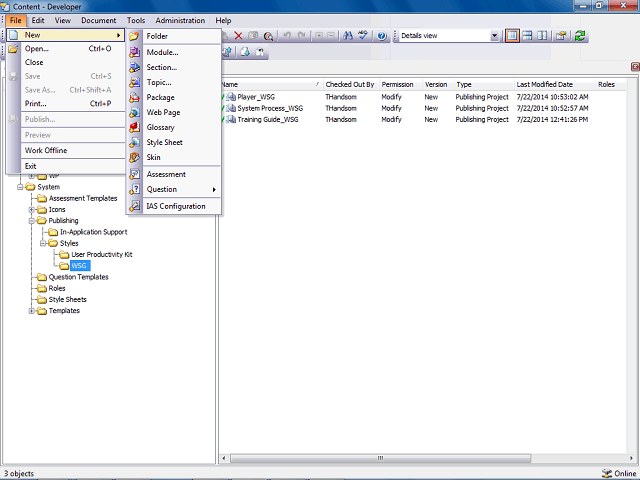Image resolution: width=640 pixels, height=480 pixels.
Task: Select the System Process_WSG row name
Action: [x=270, y=108]
